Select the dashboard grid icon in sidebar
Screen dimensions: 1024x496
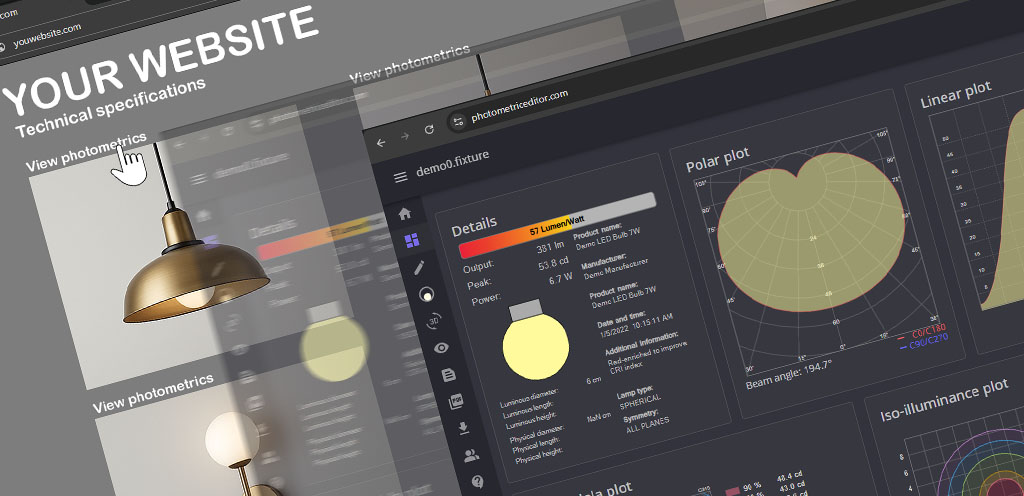point(412,241)
